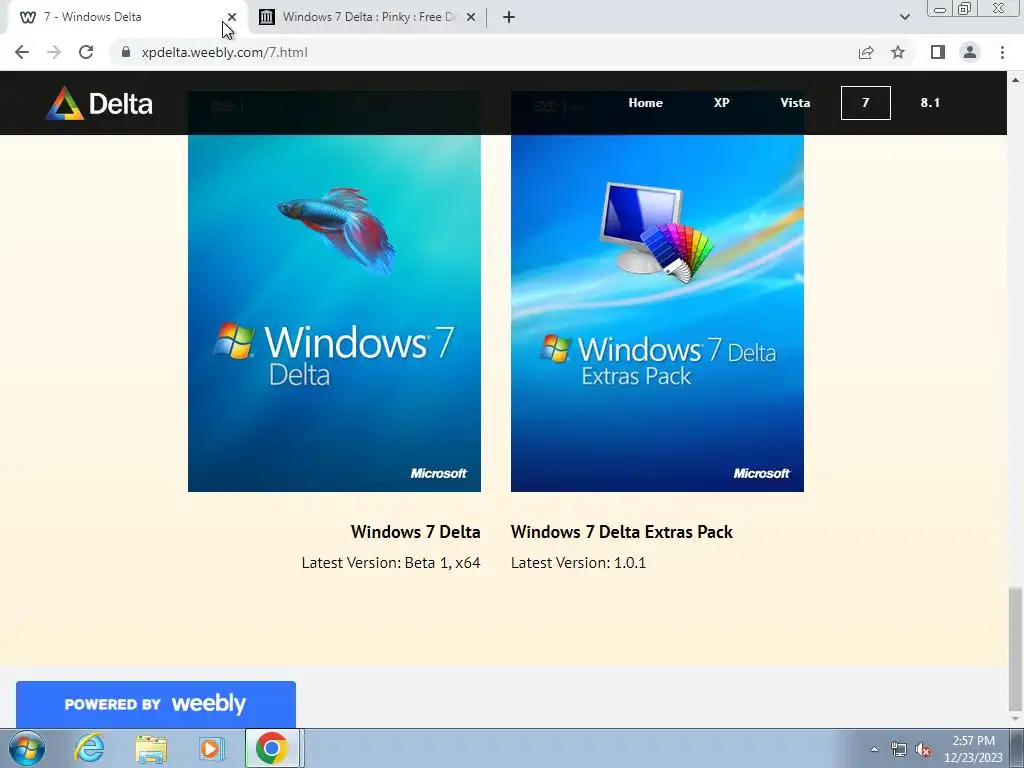The width and height of the screenshot is (1024, 768).
Task: Bookmark this page with the star
Action: [898, 52]
